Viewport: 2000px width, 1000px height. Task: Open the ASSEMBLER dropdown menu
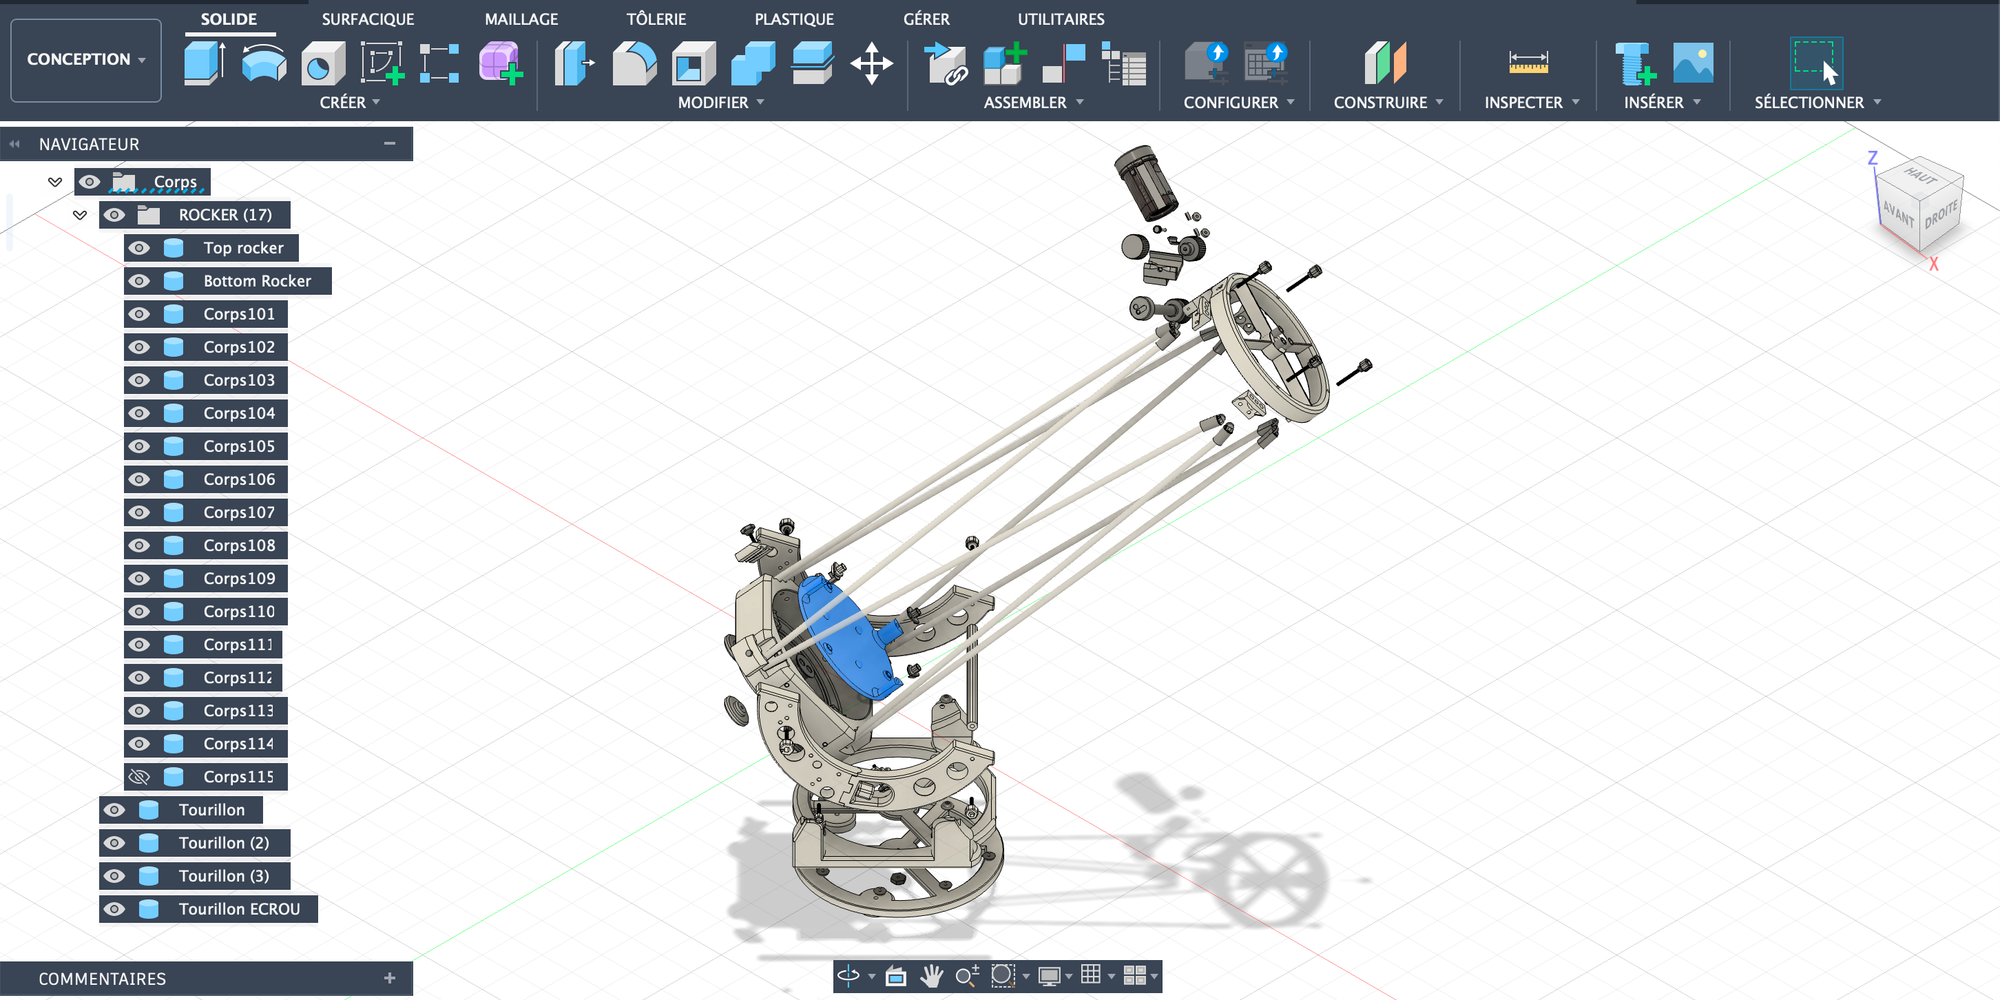(x=1034, y=102)
